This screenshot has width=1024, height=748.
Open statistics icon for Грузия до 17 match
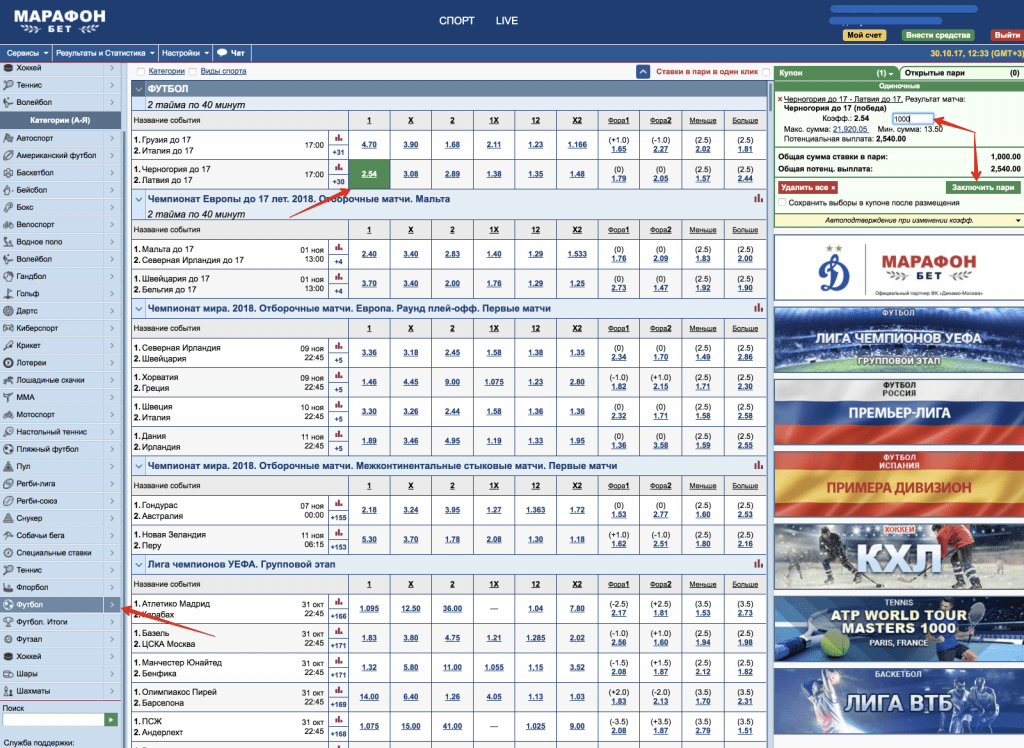pos(338,138)
